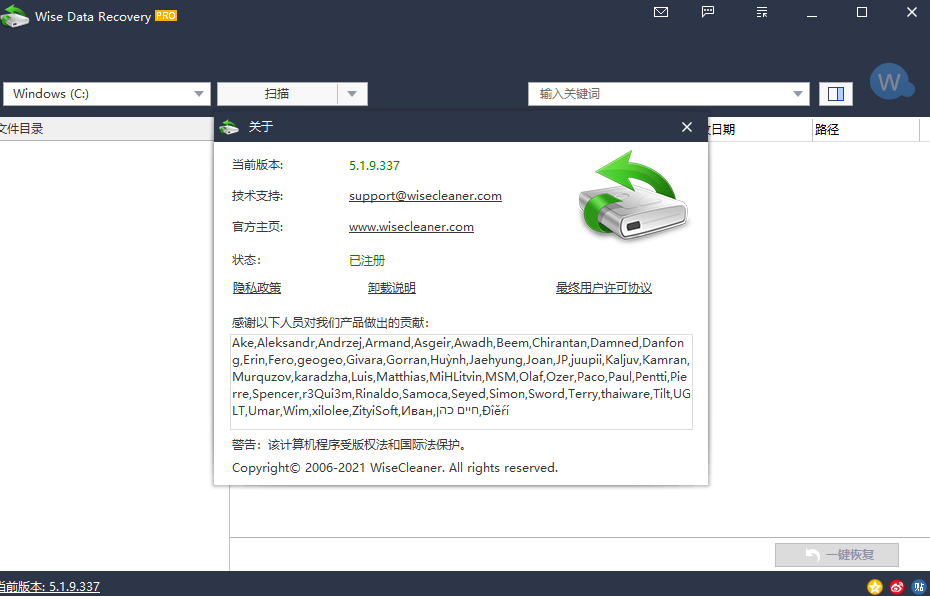The height and width of the screenshot is (596, 930).
Task: Open the main menu icon in titlebar
Action: point(761,12)
